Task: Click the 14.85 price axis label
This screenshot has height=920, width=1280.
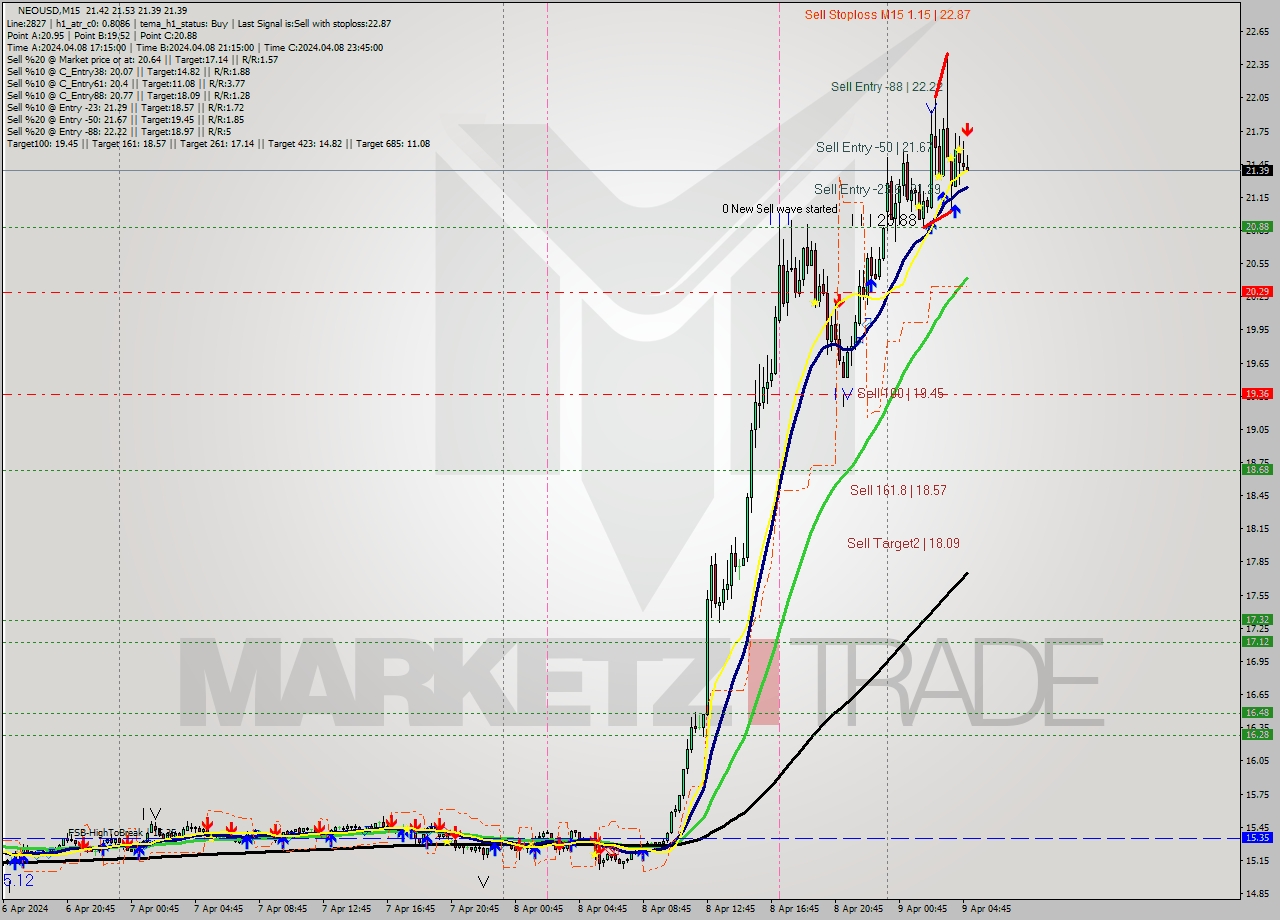Action: pyautogui.click(x=1257, y=894)
